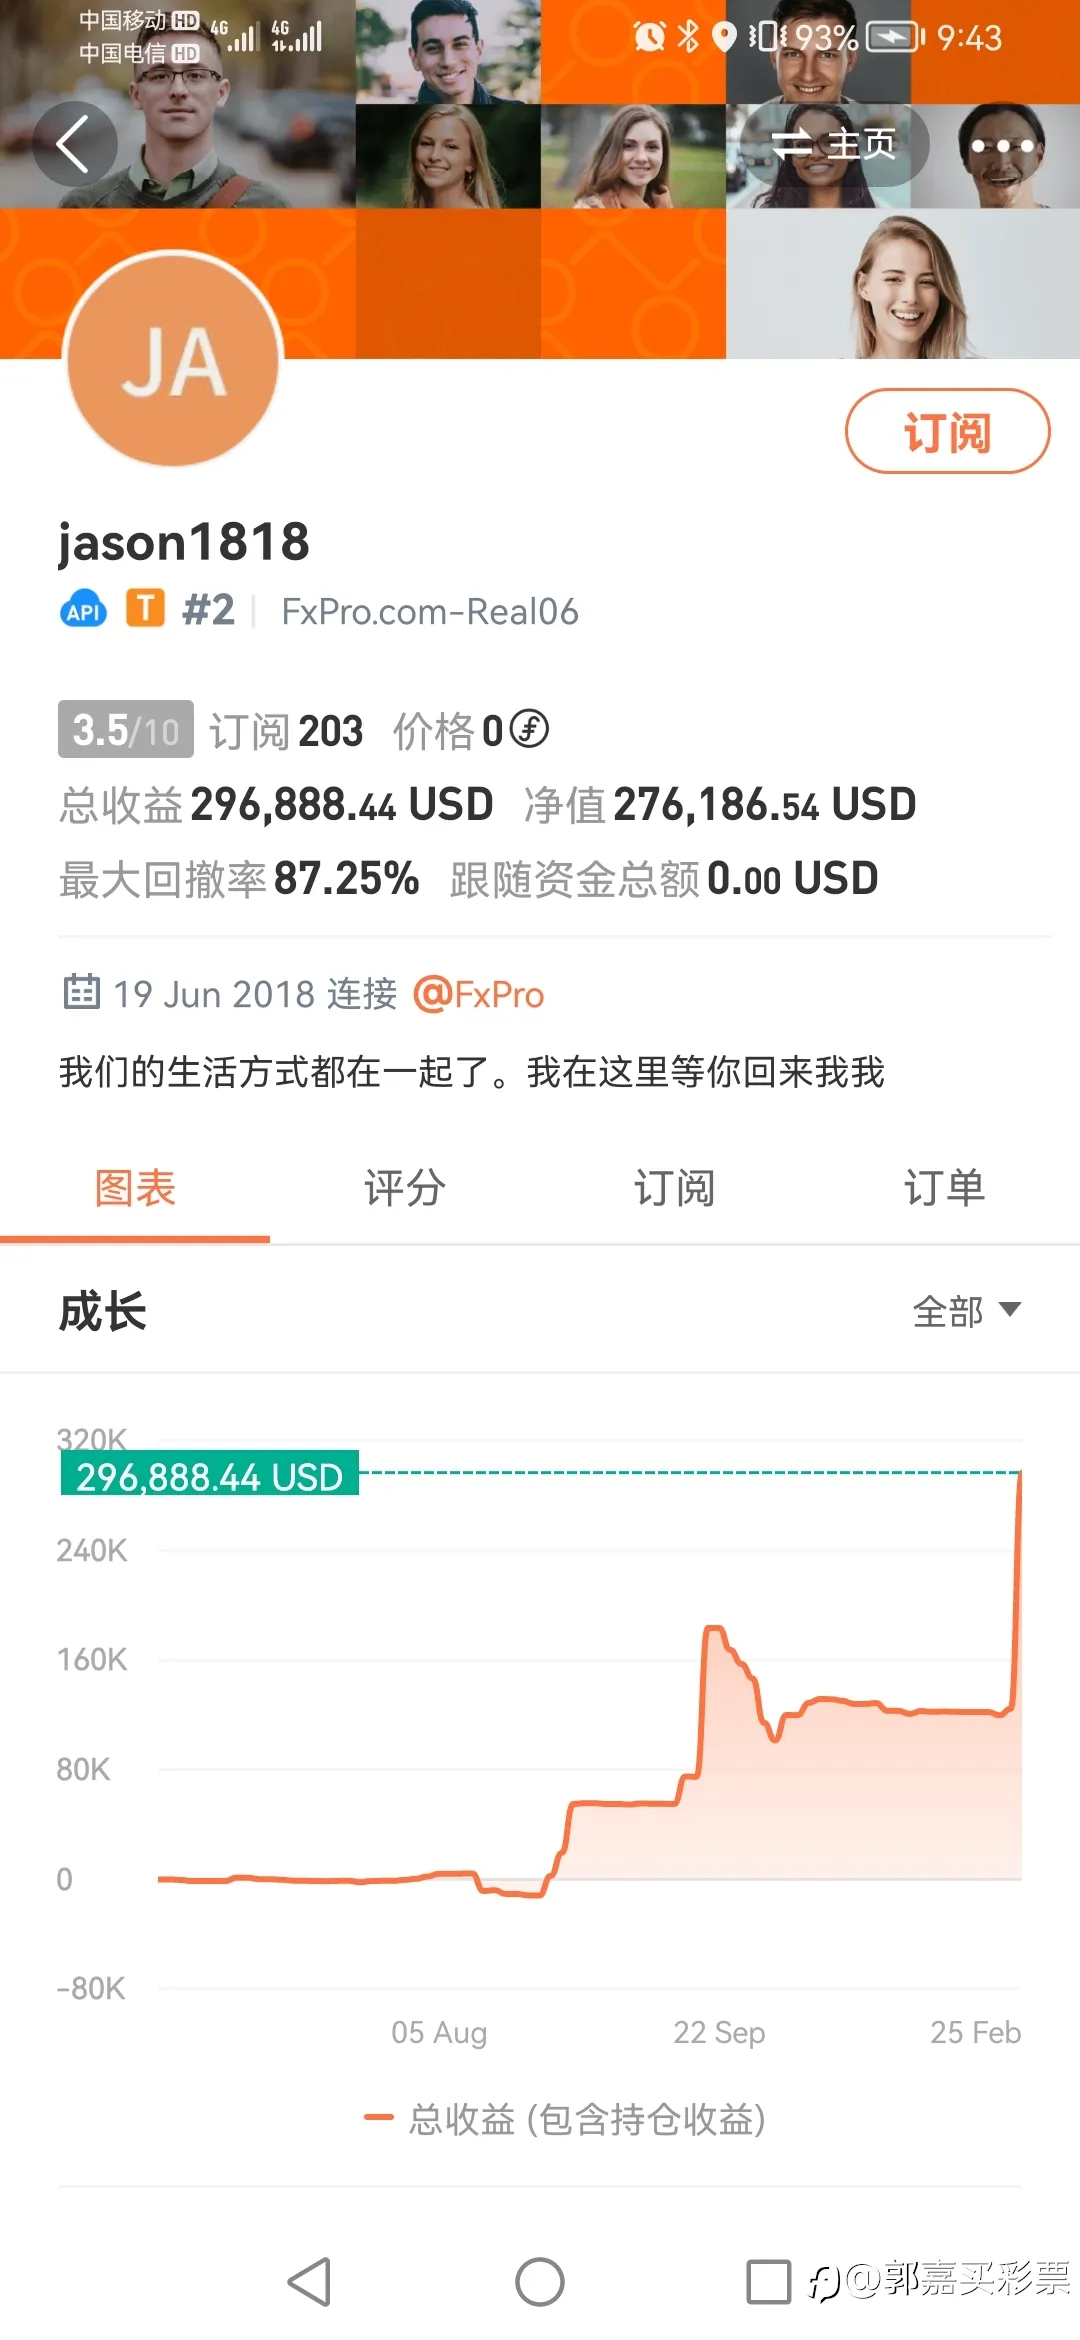
Task: Tap the JA profile avatar
Action: [x=173, y=362]
